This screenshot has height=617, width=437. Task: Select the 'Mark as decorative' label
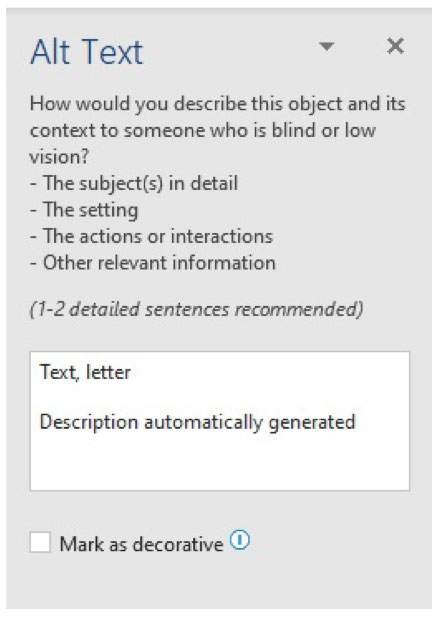click(x=141, y=545)
